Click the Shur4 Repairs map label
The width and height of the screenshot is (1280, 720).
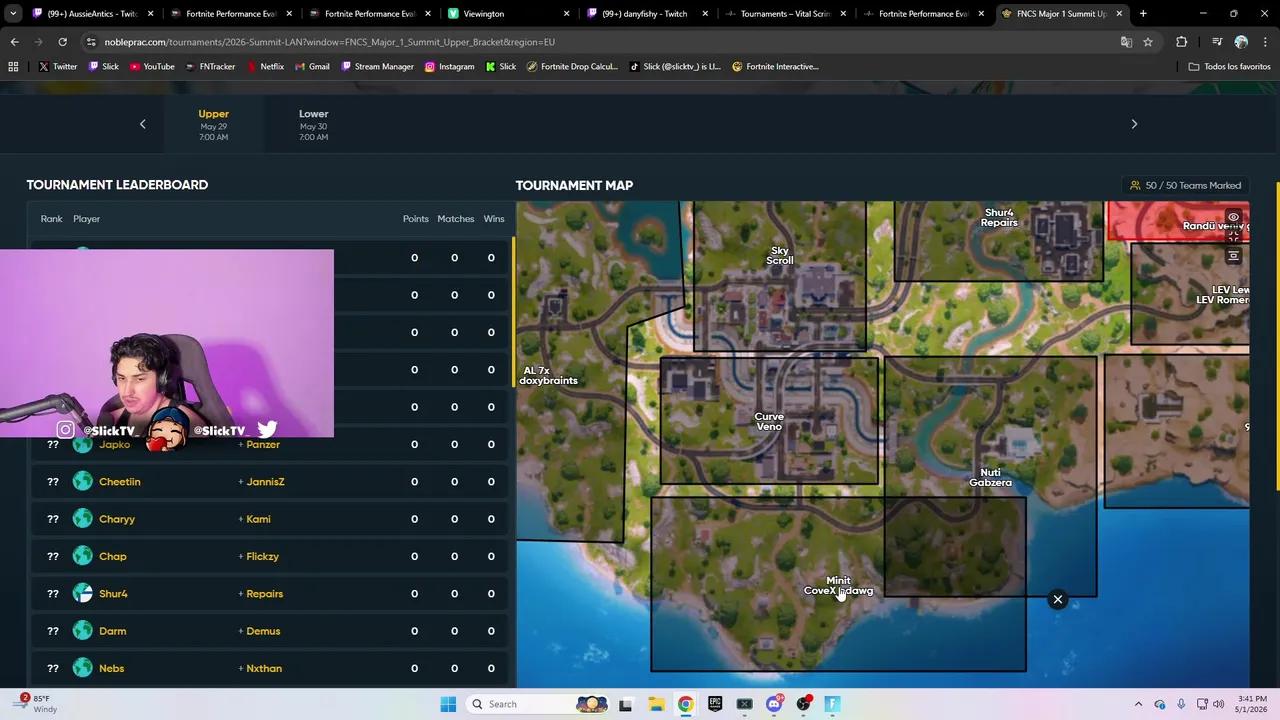pos(999,217)
